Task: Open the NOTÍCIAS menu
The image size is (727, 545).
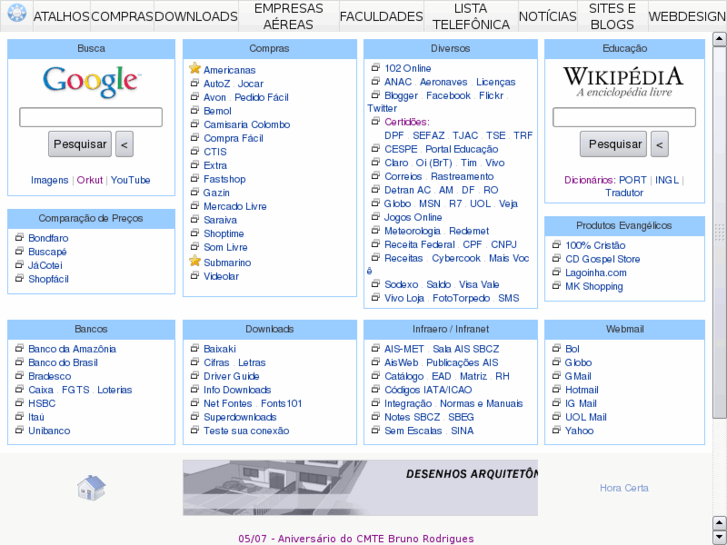Action: [x=548, y=16]
